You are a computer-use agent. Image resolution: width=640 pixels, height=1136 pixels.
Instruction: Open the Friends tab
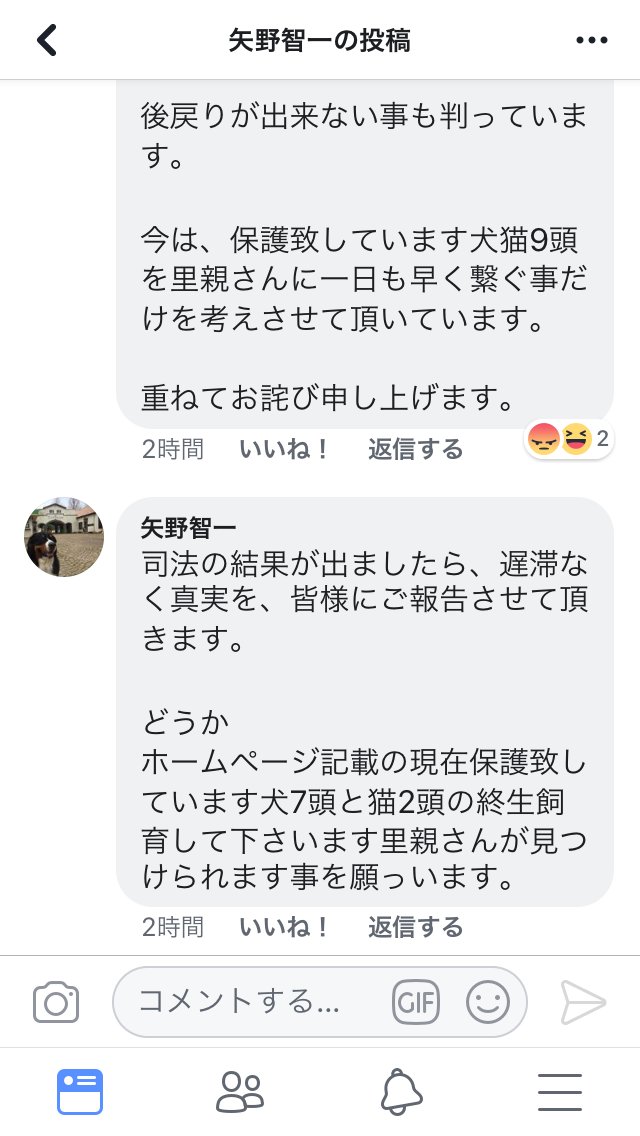[x=240, y=1091]
